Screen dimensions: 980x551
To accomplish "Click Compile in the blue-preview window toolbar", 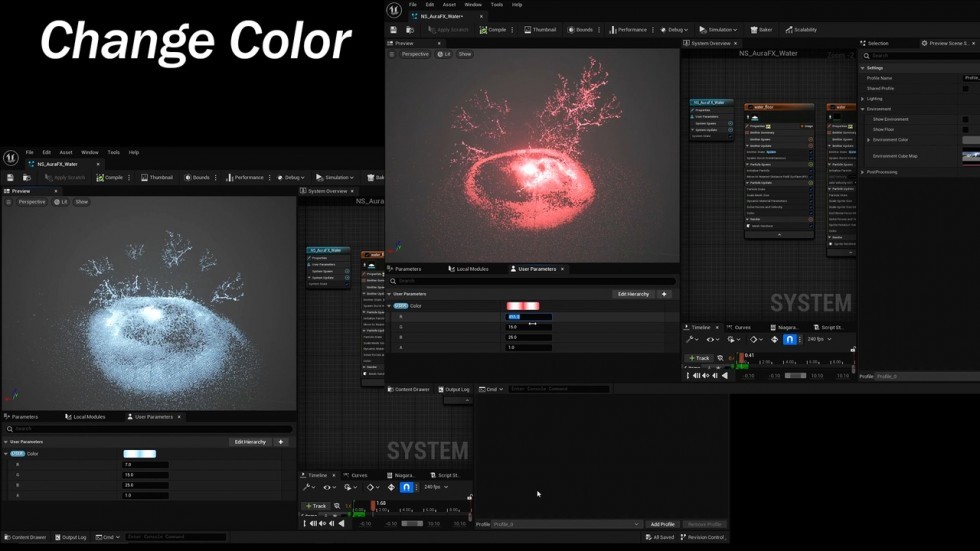I will click(110, 177).
